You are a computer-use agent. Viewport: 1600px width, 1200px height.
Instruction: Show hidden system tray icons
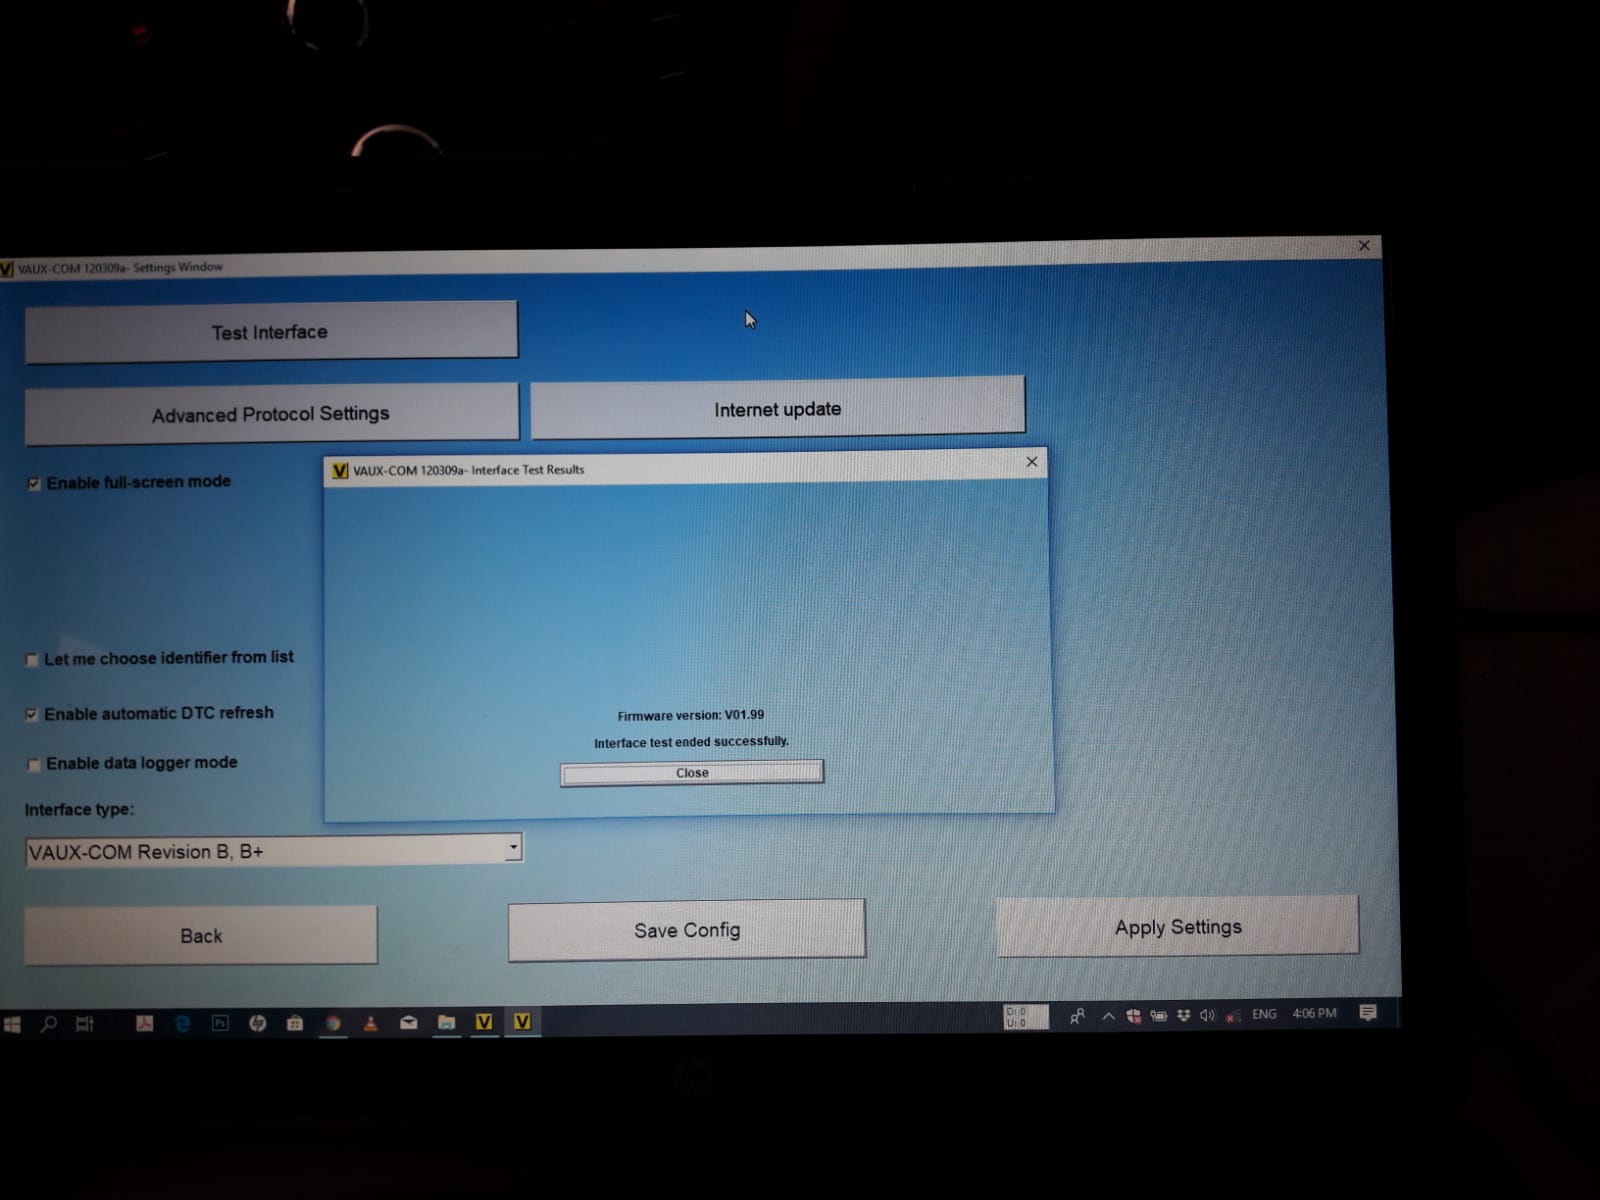pyautogui.click(x=1108, y=1016)
